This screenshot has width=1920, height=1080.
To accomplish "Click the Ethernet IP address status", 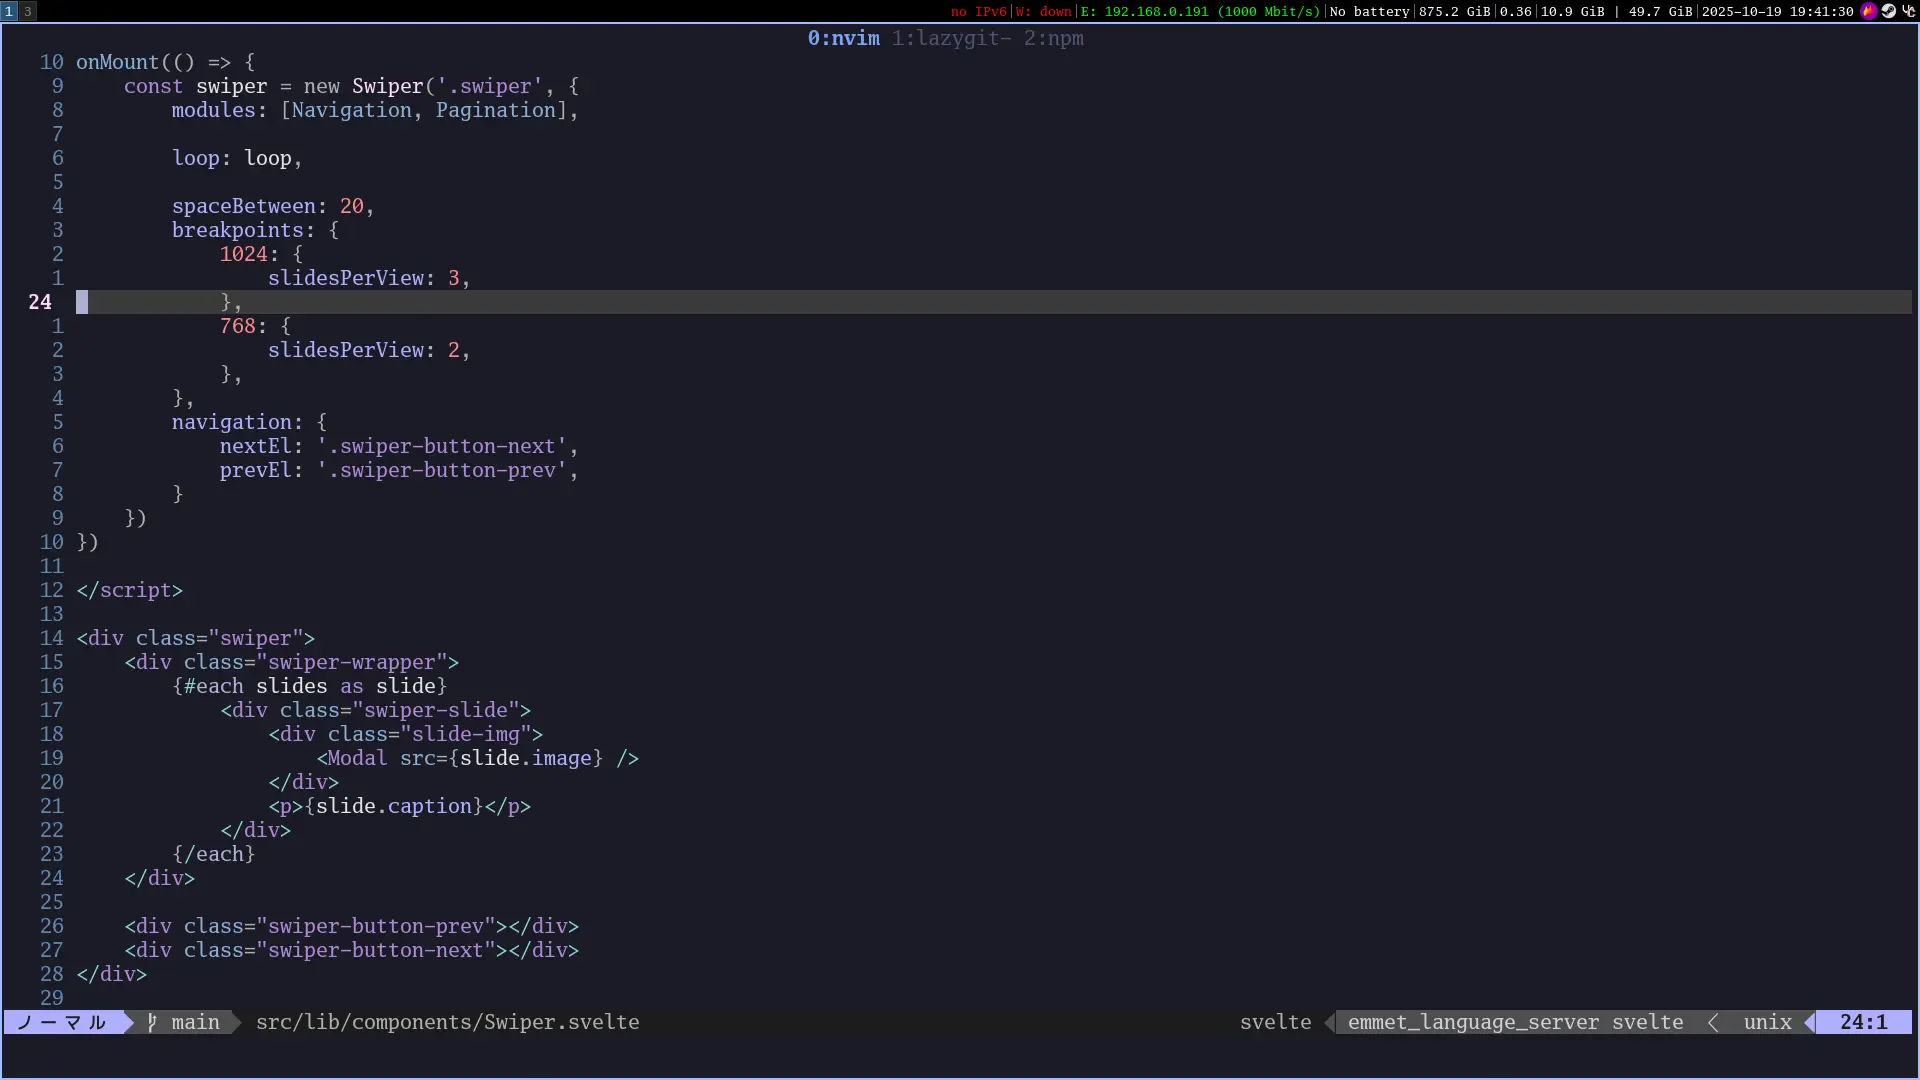I will [x=1200, y=11].
